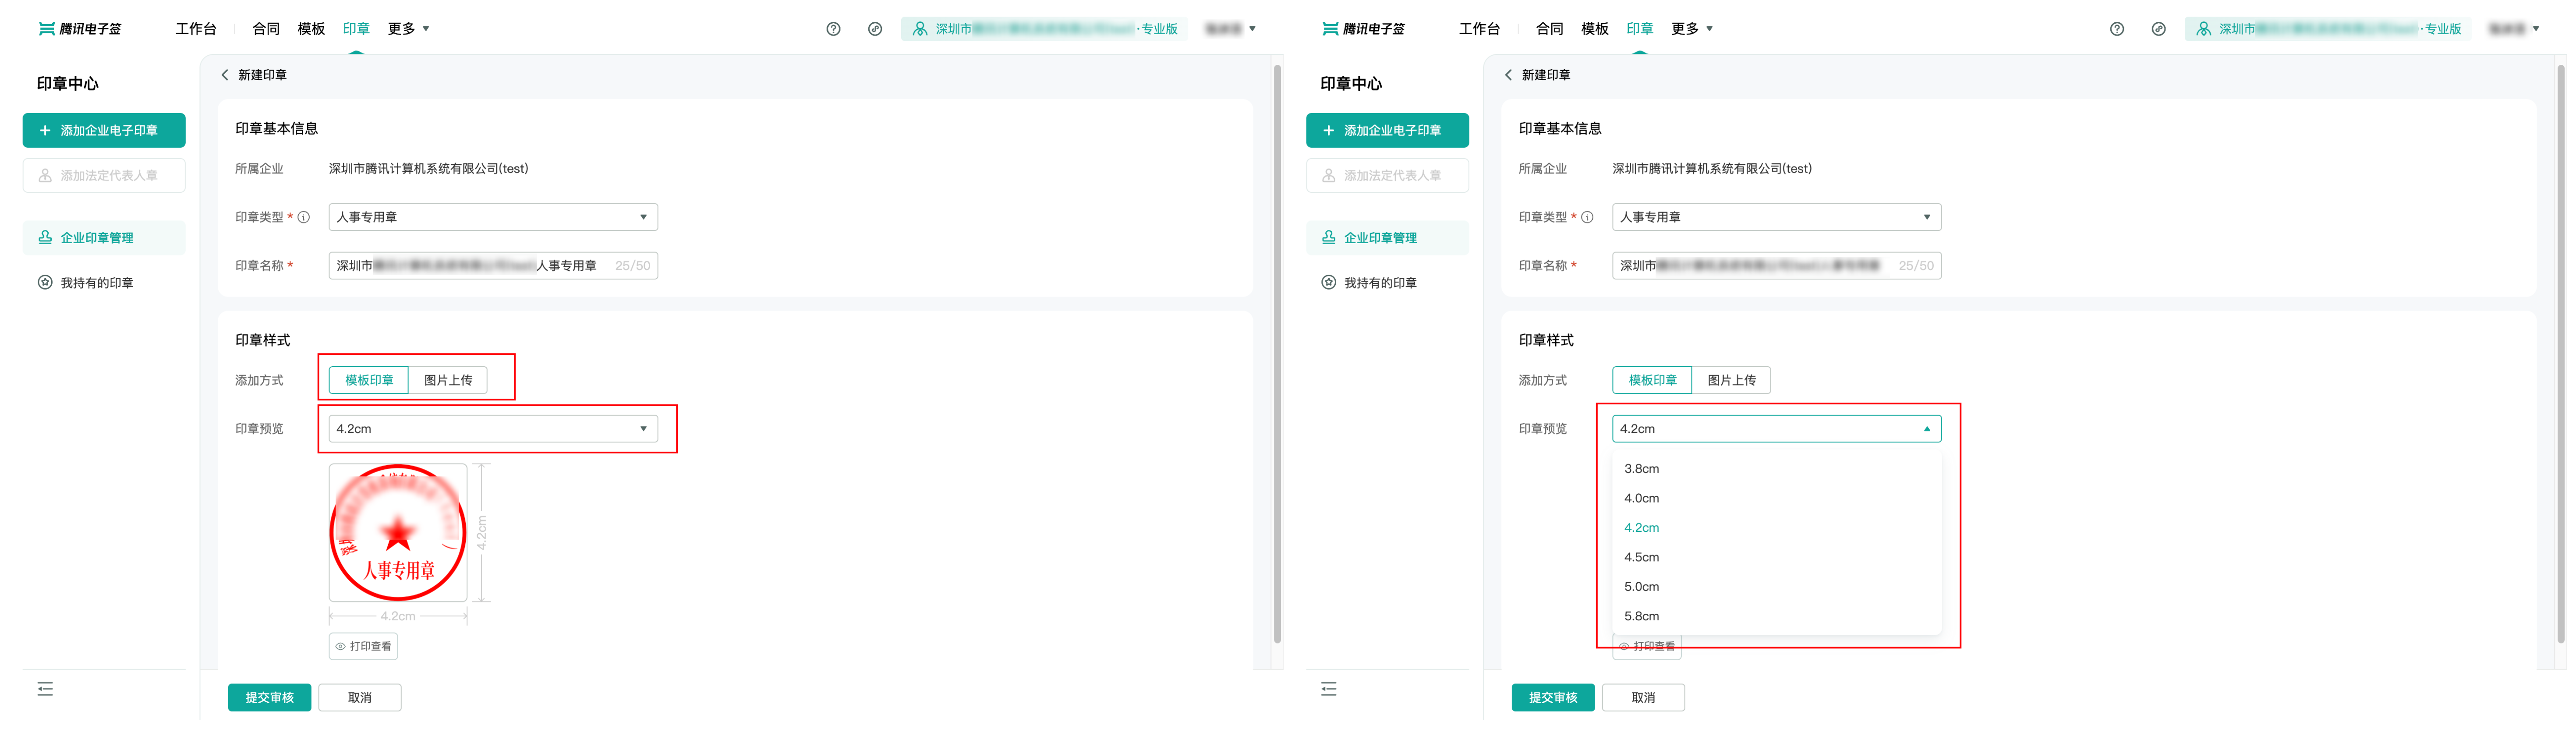Open the help question-mark icon in right screenshot
Viewport: 2576px width, 729px height.
(2117, 29)
